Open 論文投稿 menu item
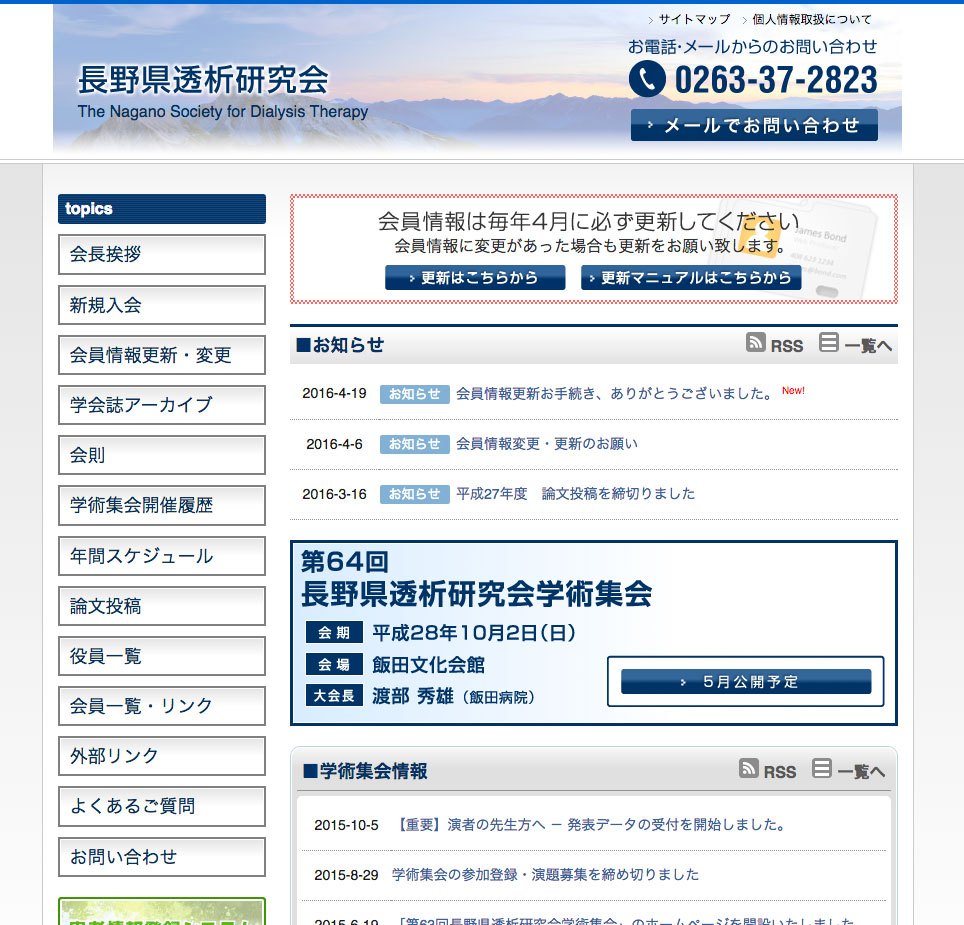964x925 pixels. pyautogui.click(x=162, y=606)
